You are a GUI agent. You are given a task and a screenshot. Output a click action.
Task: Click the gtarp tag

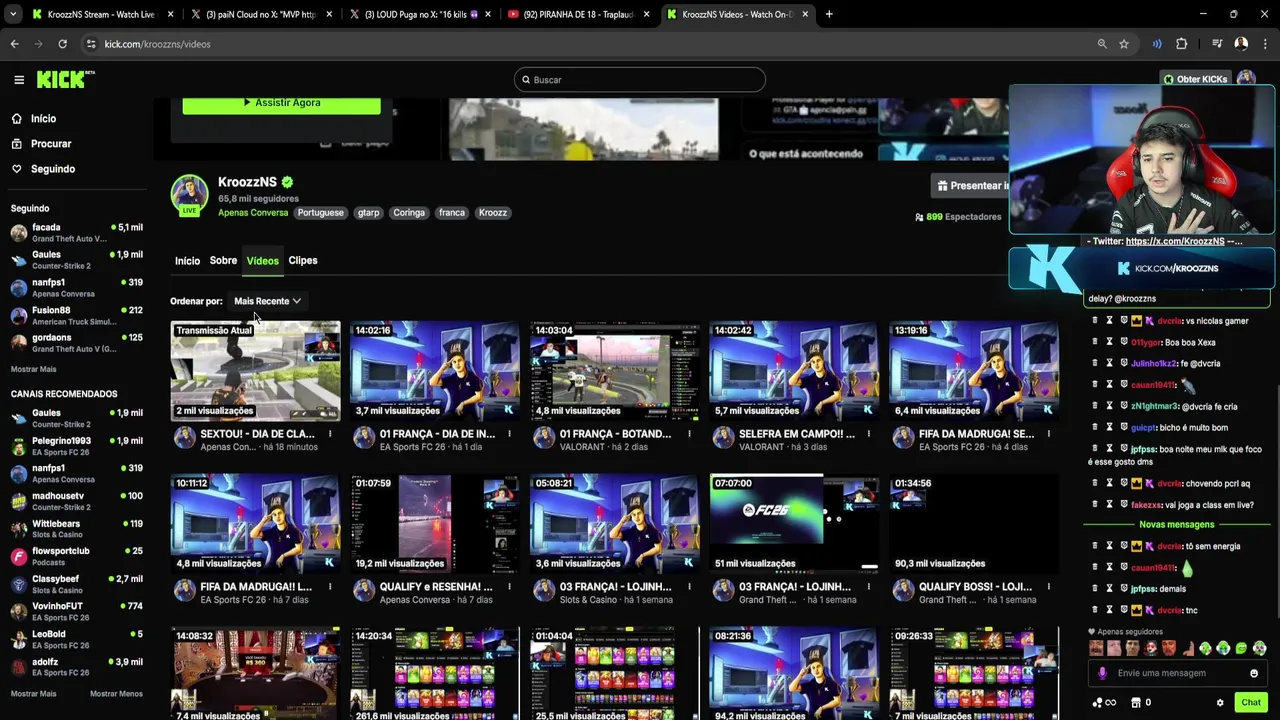pos(369,213)
